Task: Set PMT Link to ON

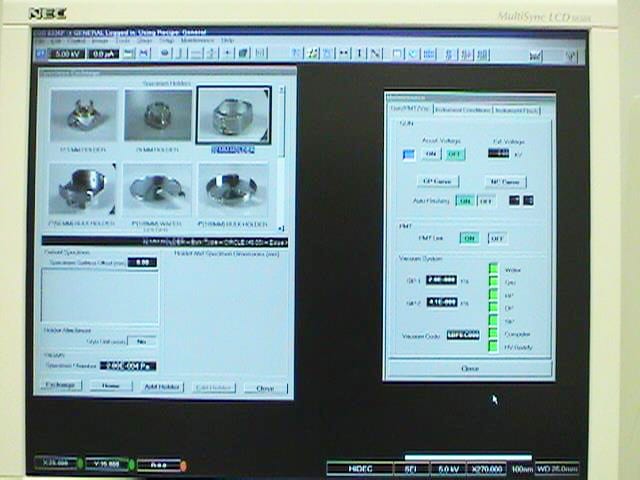Action: click(469, 238)
